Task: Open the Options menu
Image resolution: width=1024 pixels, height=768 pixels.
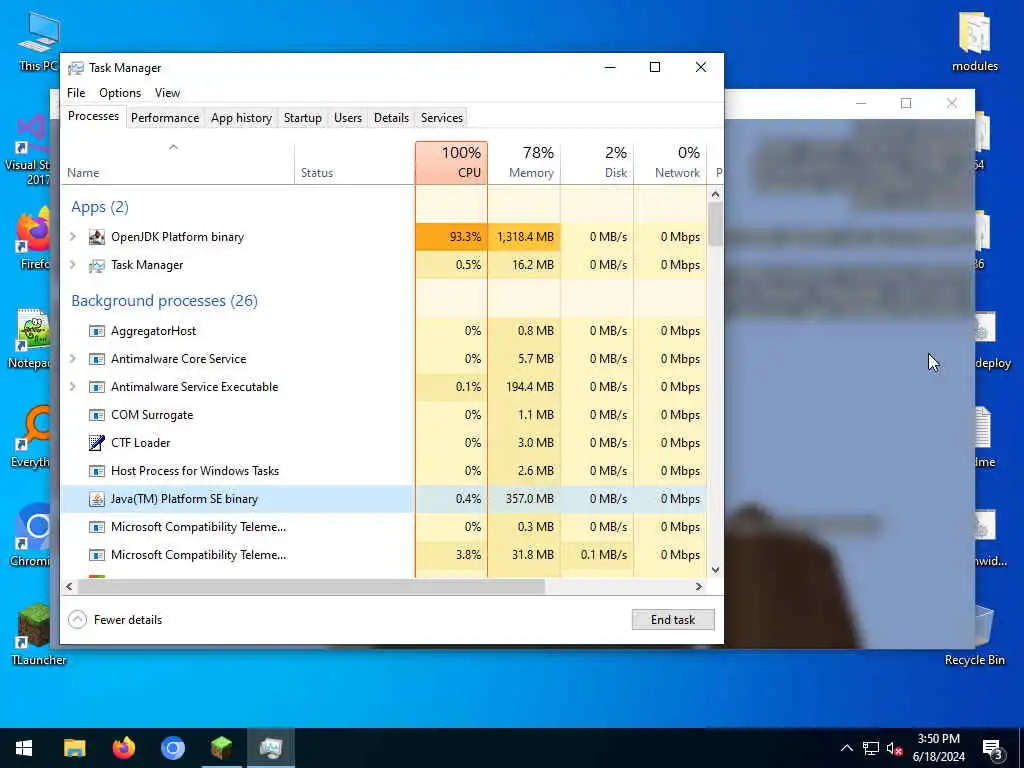Action: 120,93
